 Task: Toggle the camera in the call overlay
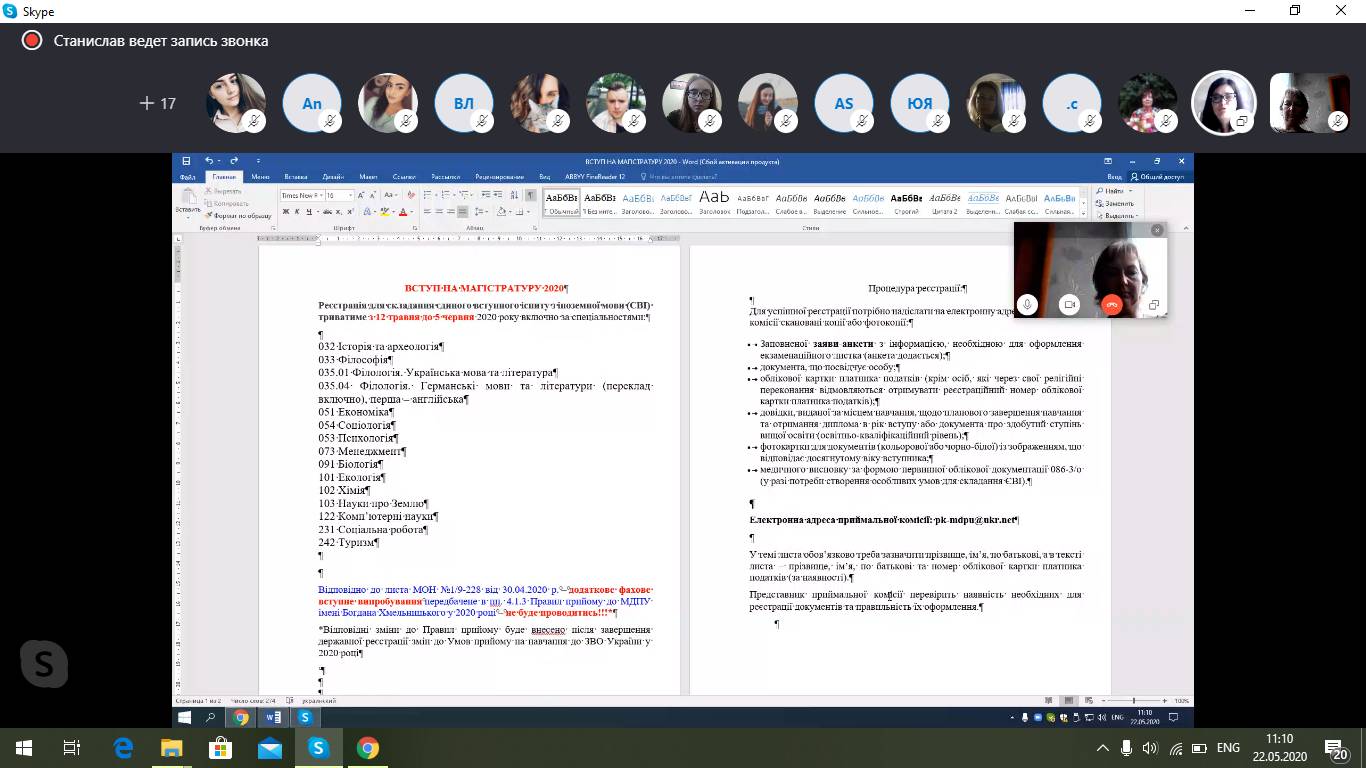[1069, 305]
